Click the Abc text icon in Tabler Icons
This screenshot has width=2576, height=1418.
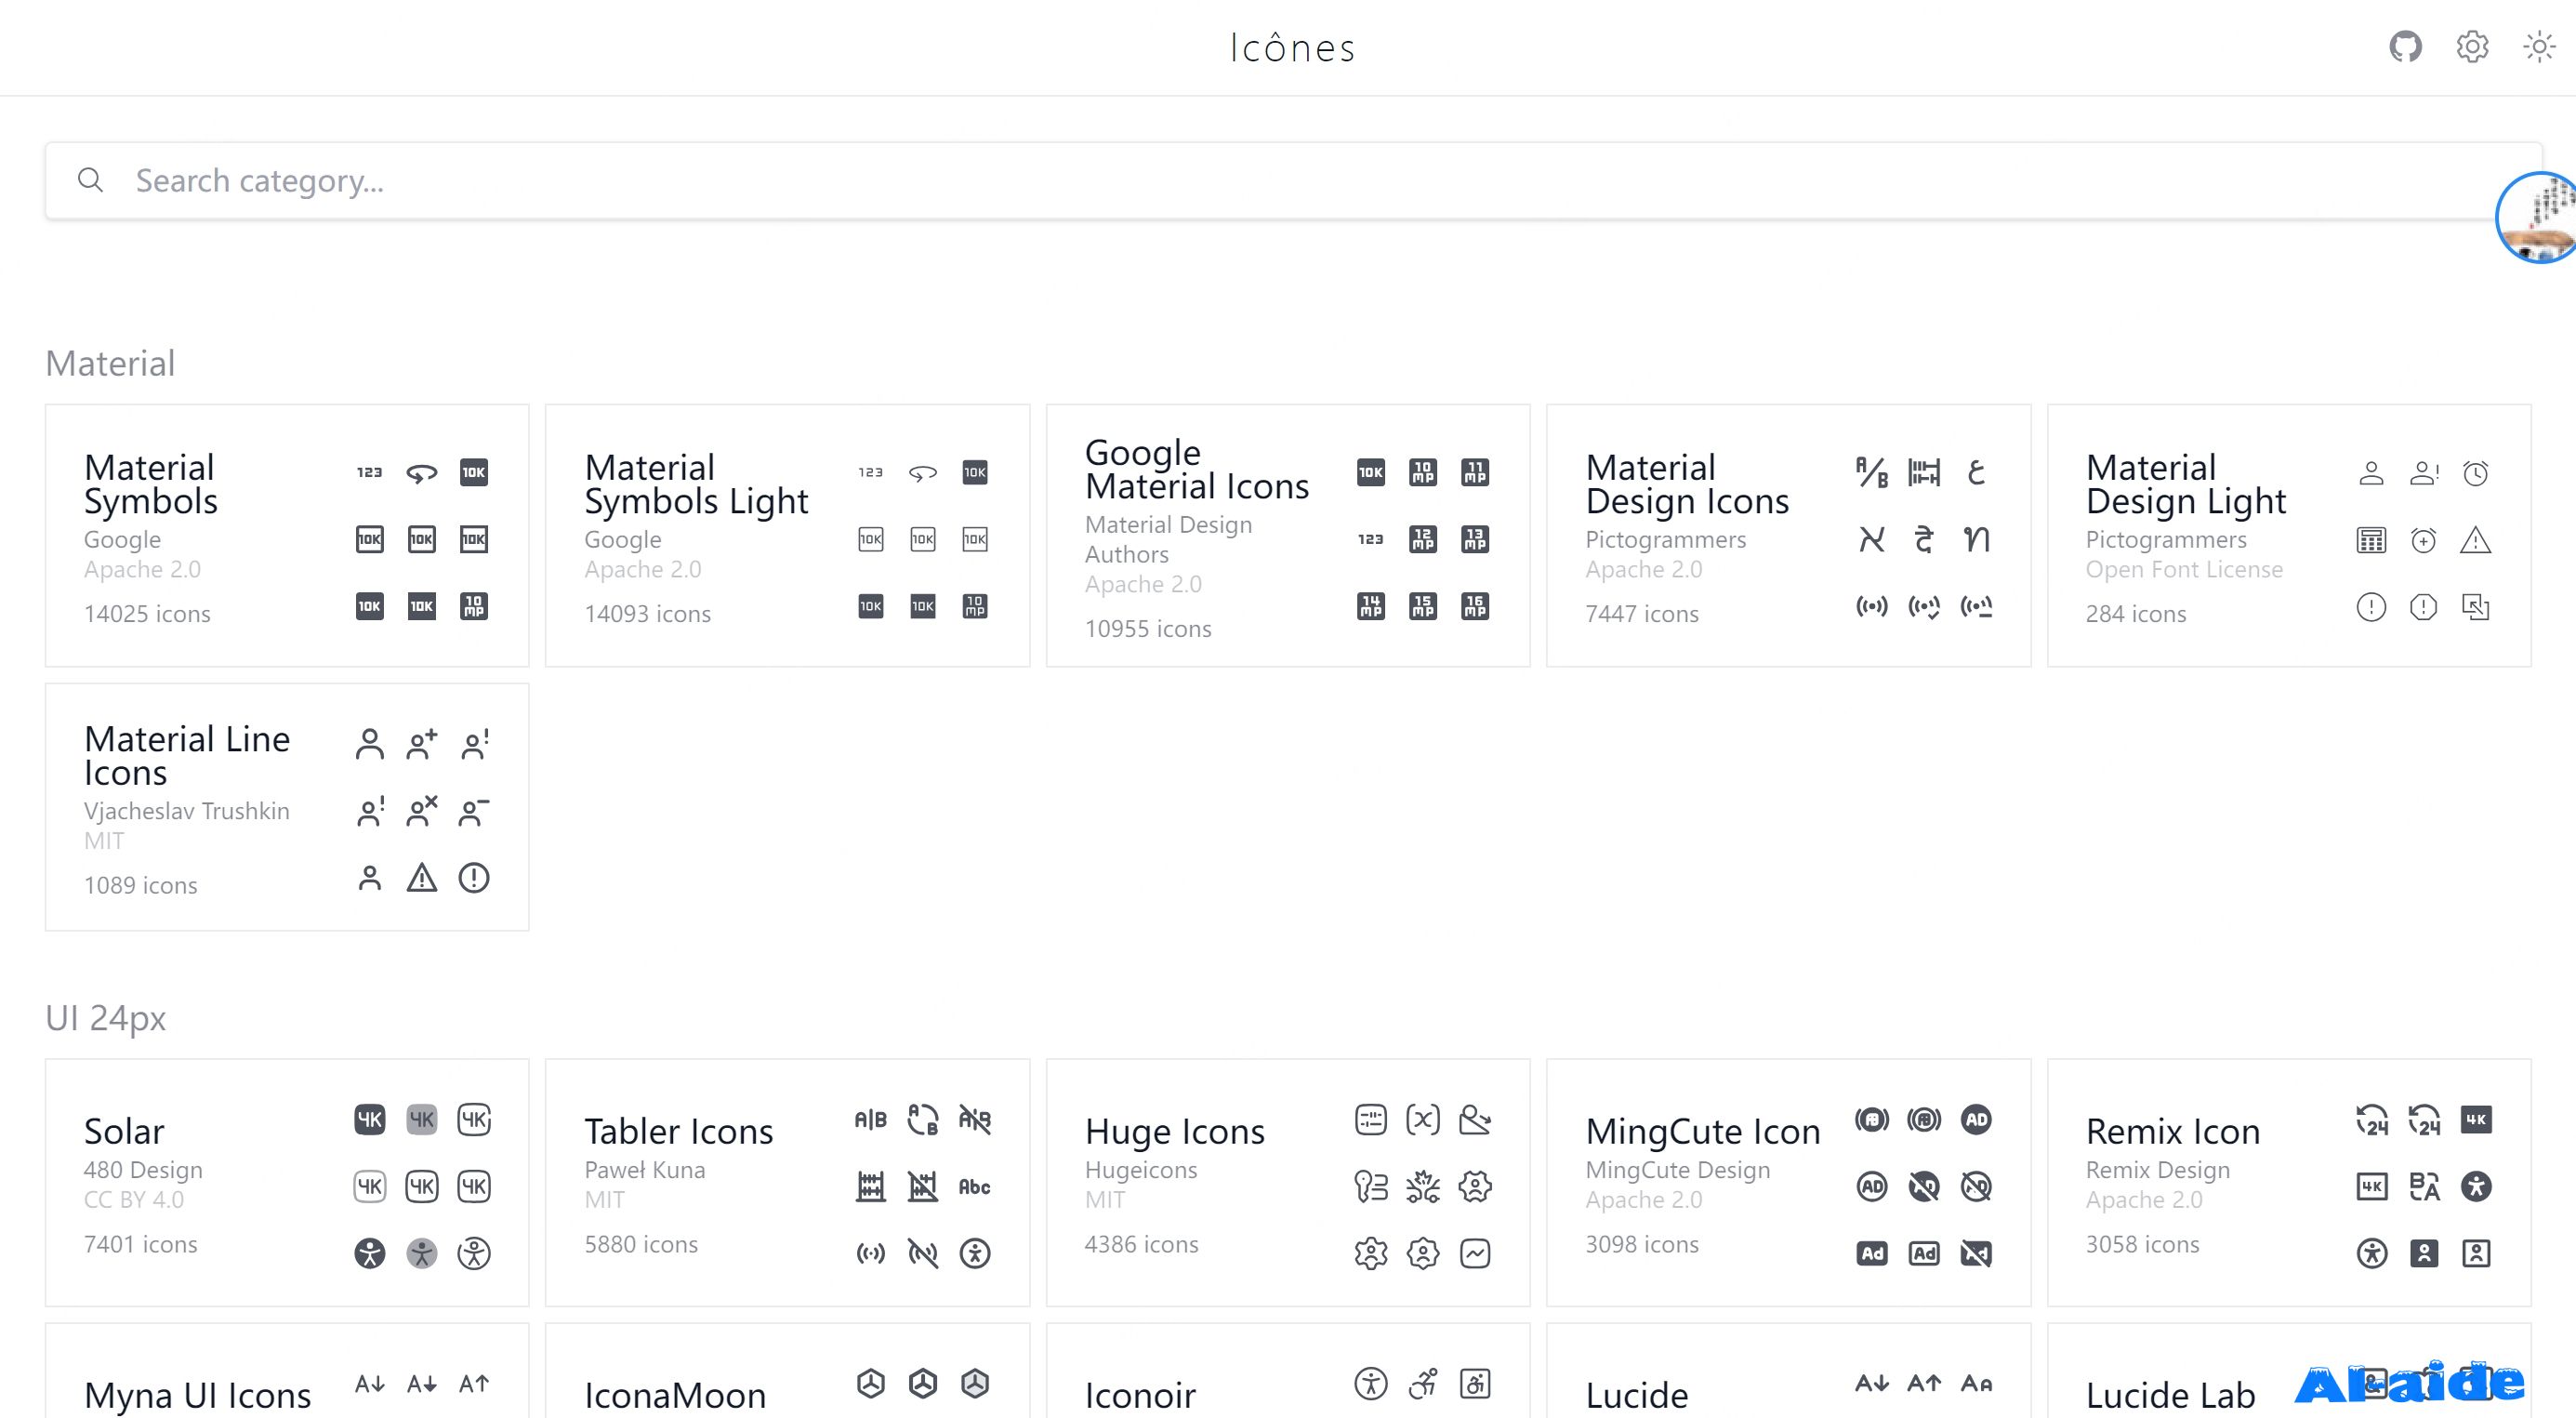[x=975, y=1186]
